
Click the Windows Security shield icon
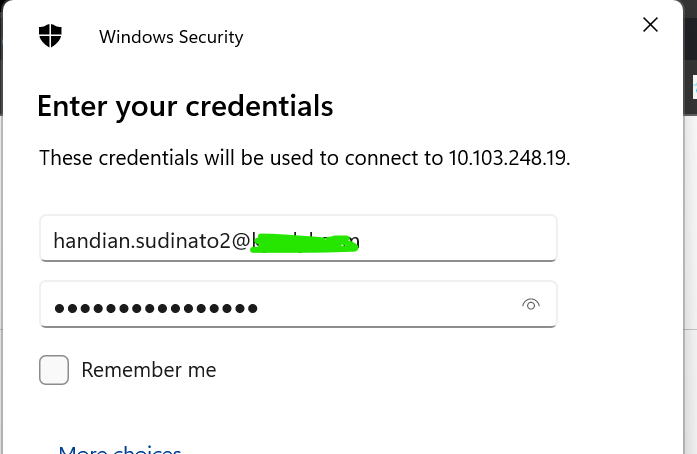pos(50,36)
